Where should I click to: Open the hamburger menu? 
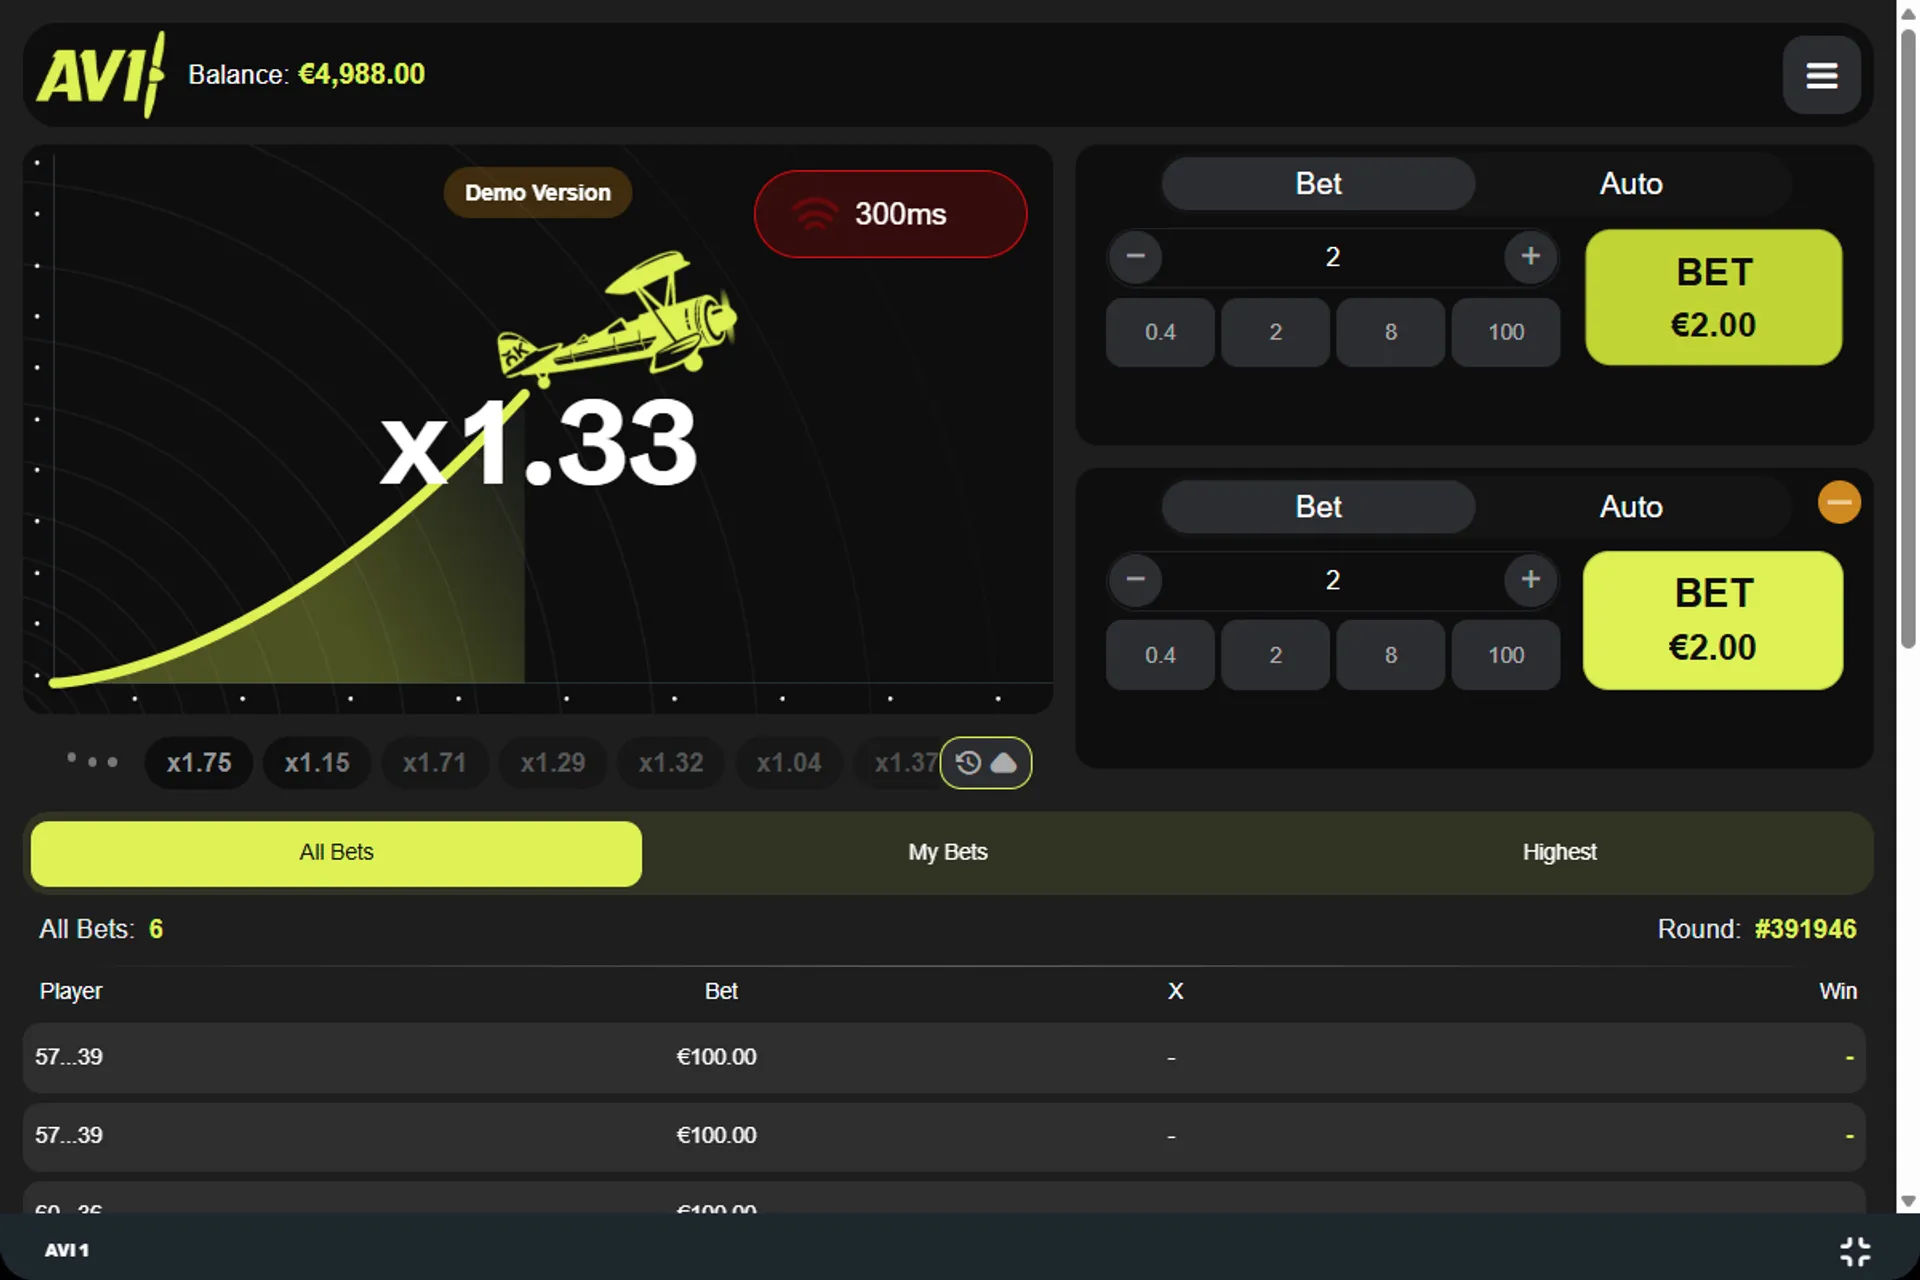1821,75
